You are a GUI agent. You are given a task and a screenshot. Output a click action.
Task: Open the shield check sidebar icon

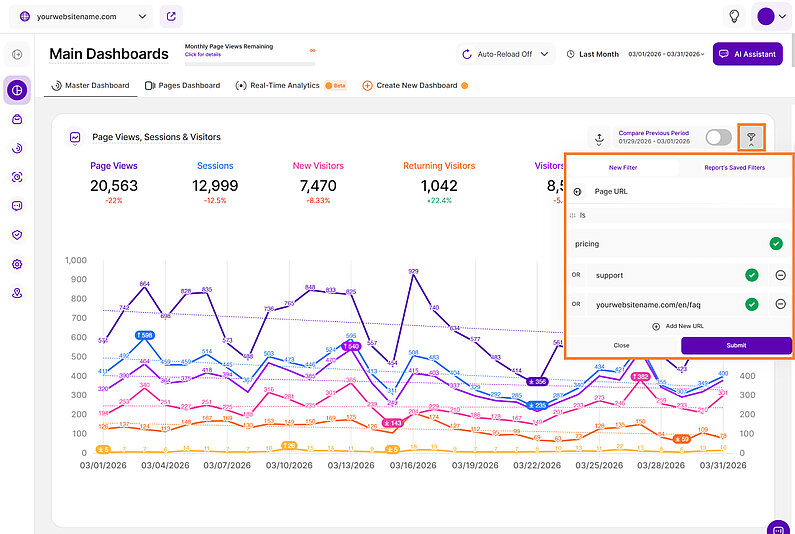17,235
